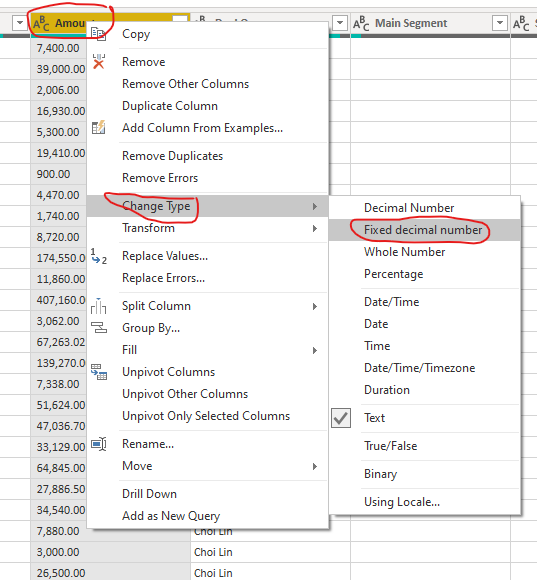537x580 pixels.
Task: Click the Amount cell 7,880.00
Action: click(x=58, y=531)
